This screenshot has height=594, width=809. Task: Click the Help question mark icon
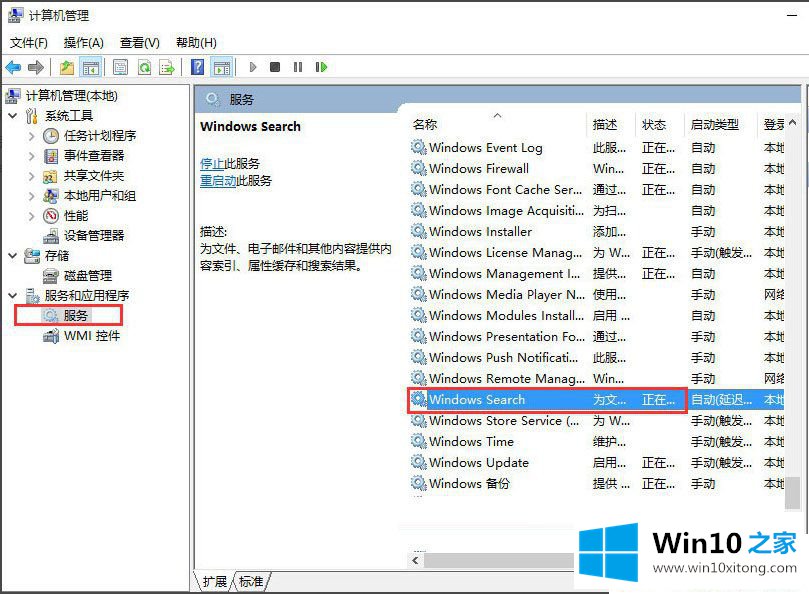point(198,67)
